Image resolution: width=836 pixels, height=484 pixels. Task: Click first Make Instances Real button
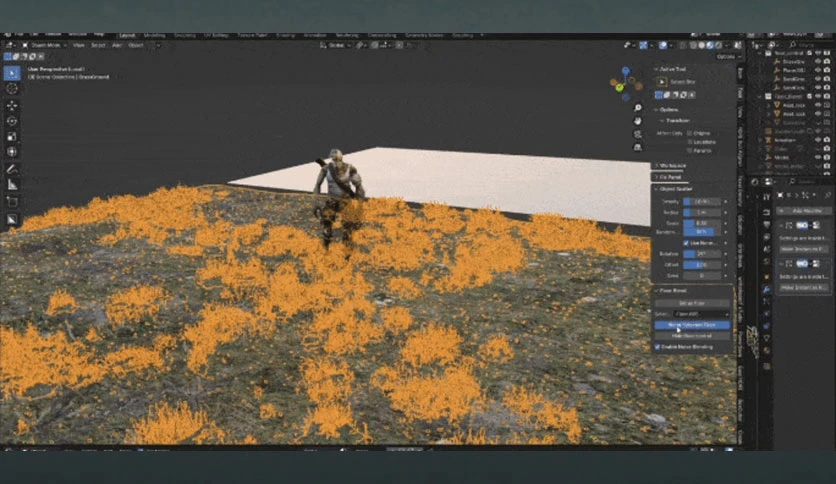805,249
